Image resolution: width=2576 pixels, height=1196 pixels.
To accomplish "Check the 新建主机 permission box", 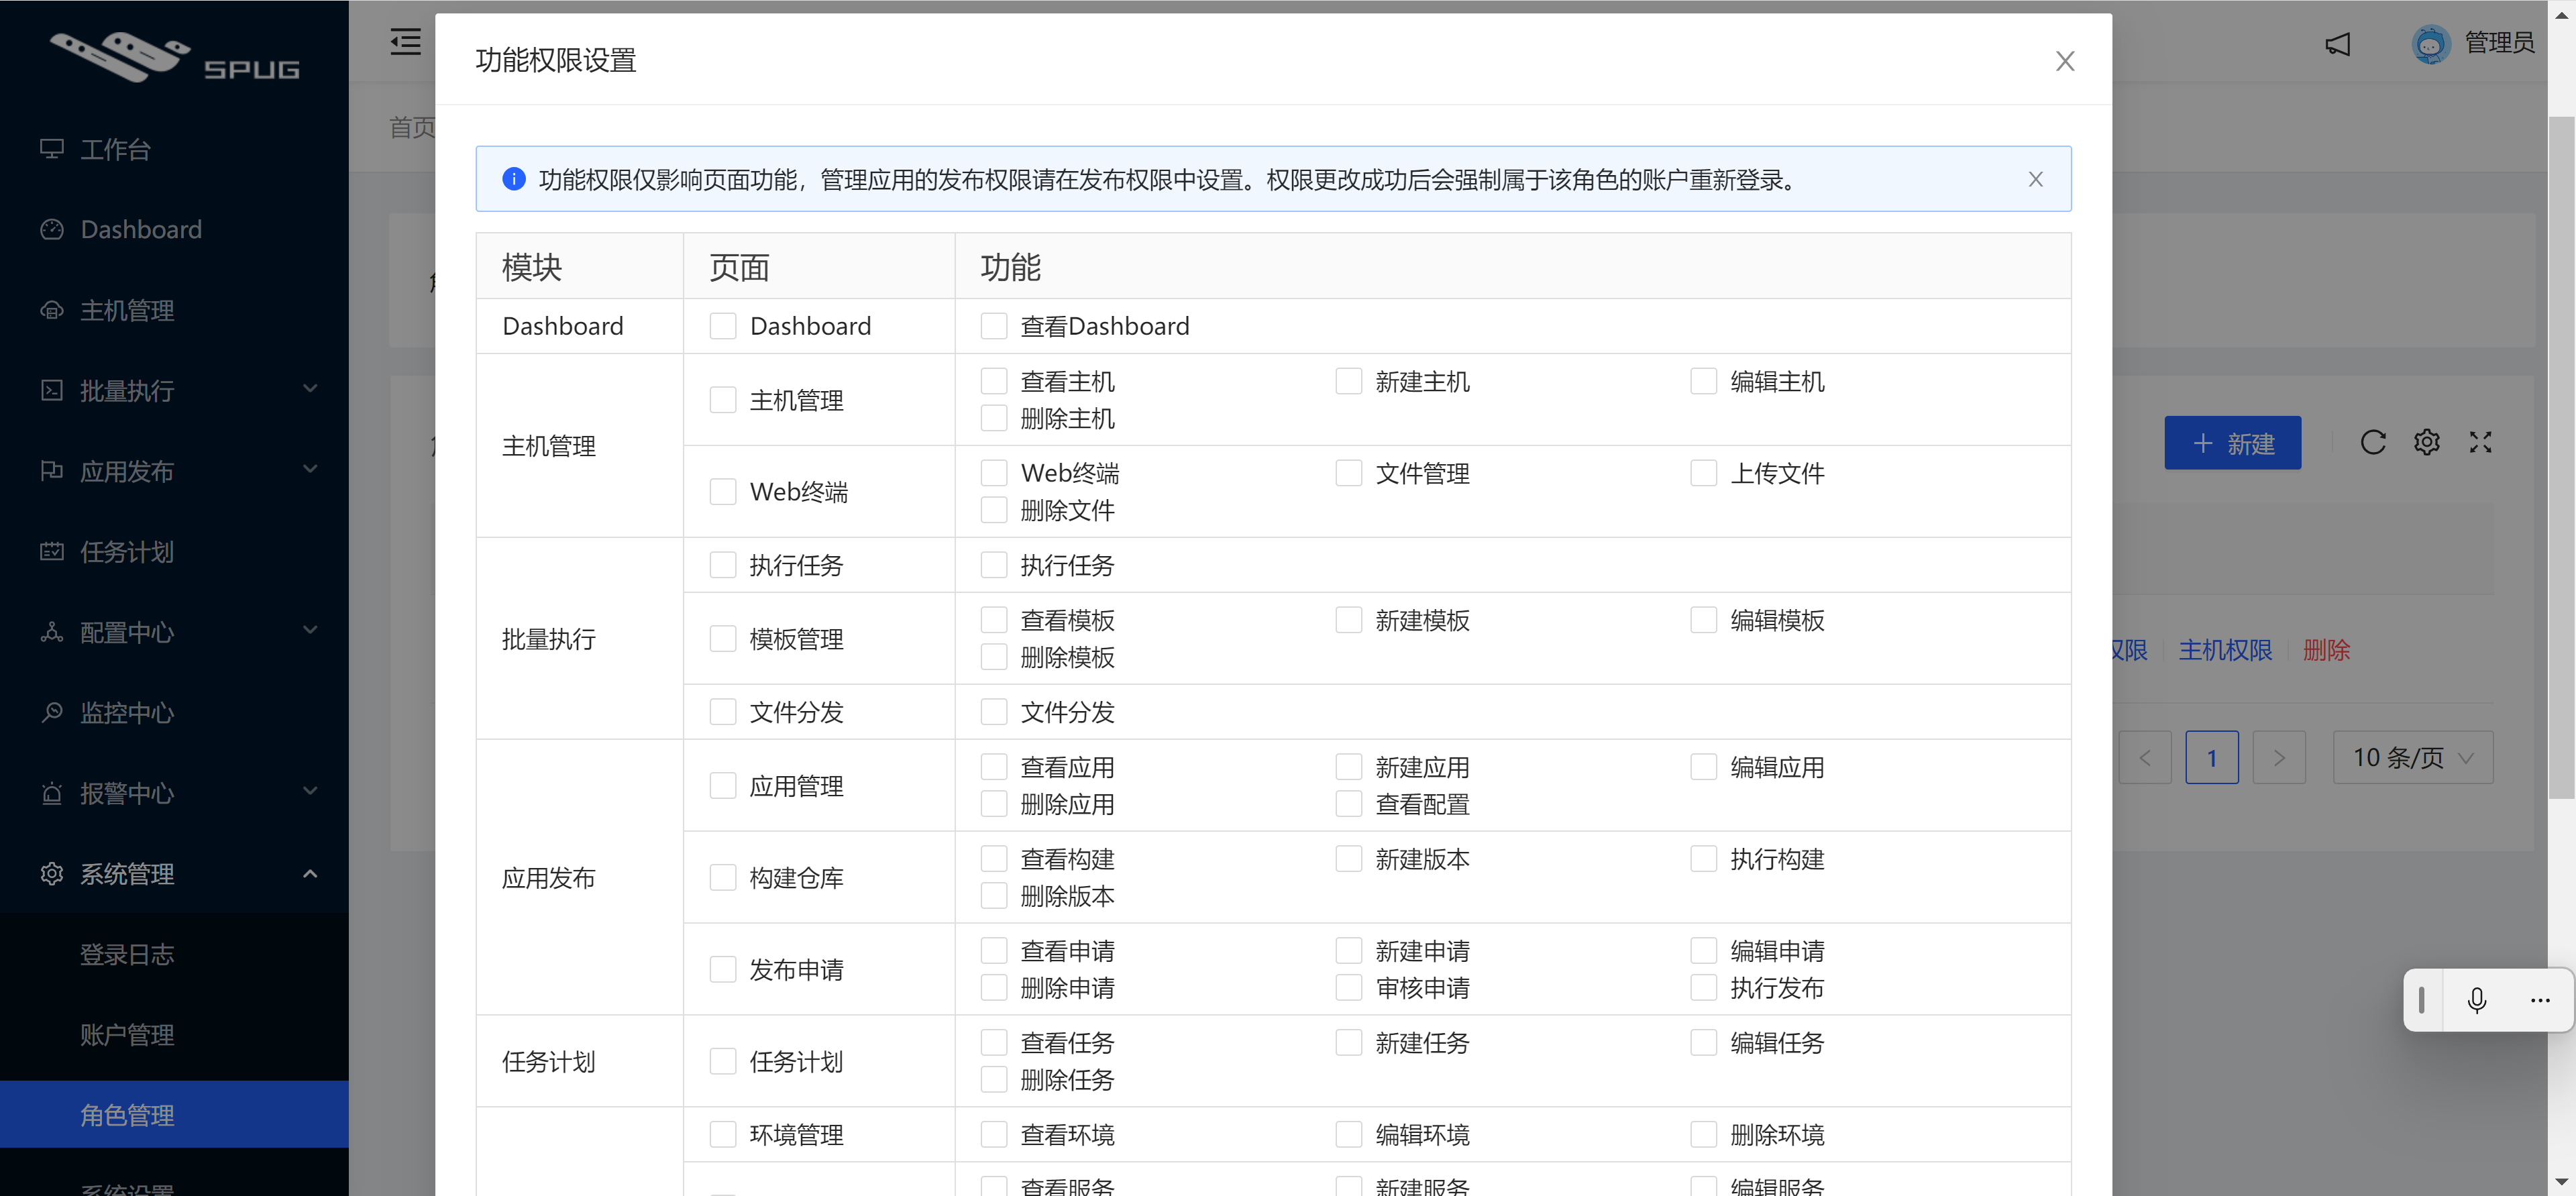I will (x=1348, y=381).
